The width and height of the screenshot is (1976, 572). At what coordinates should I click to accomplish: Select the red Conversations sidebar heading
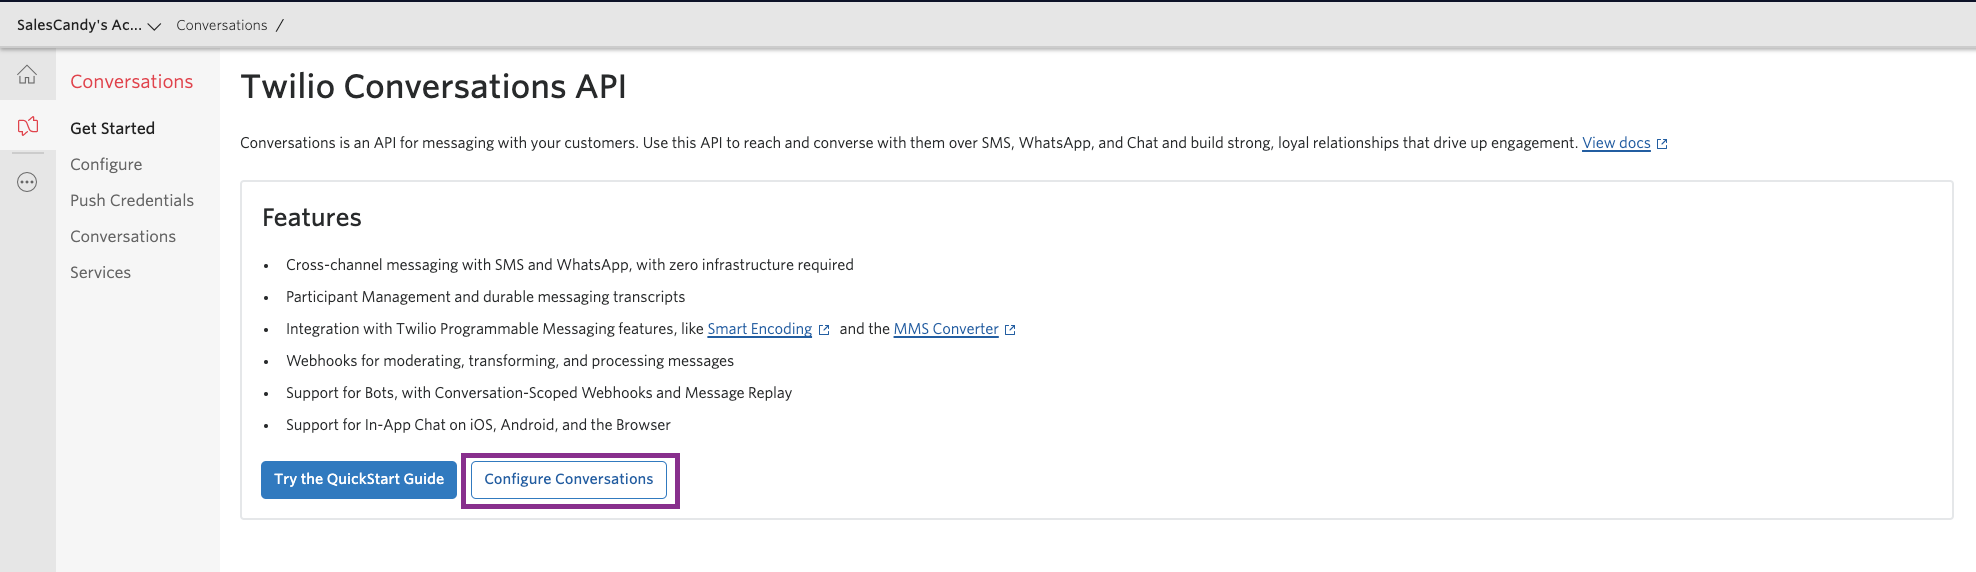click(x=131, y=82)
